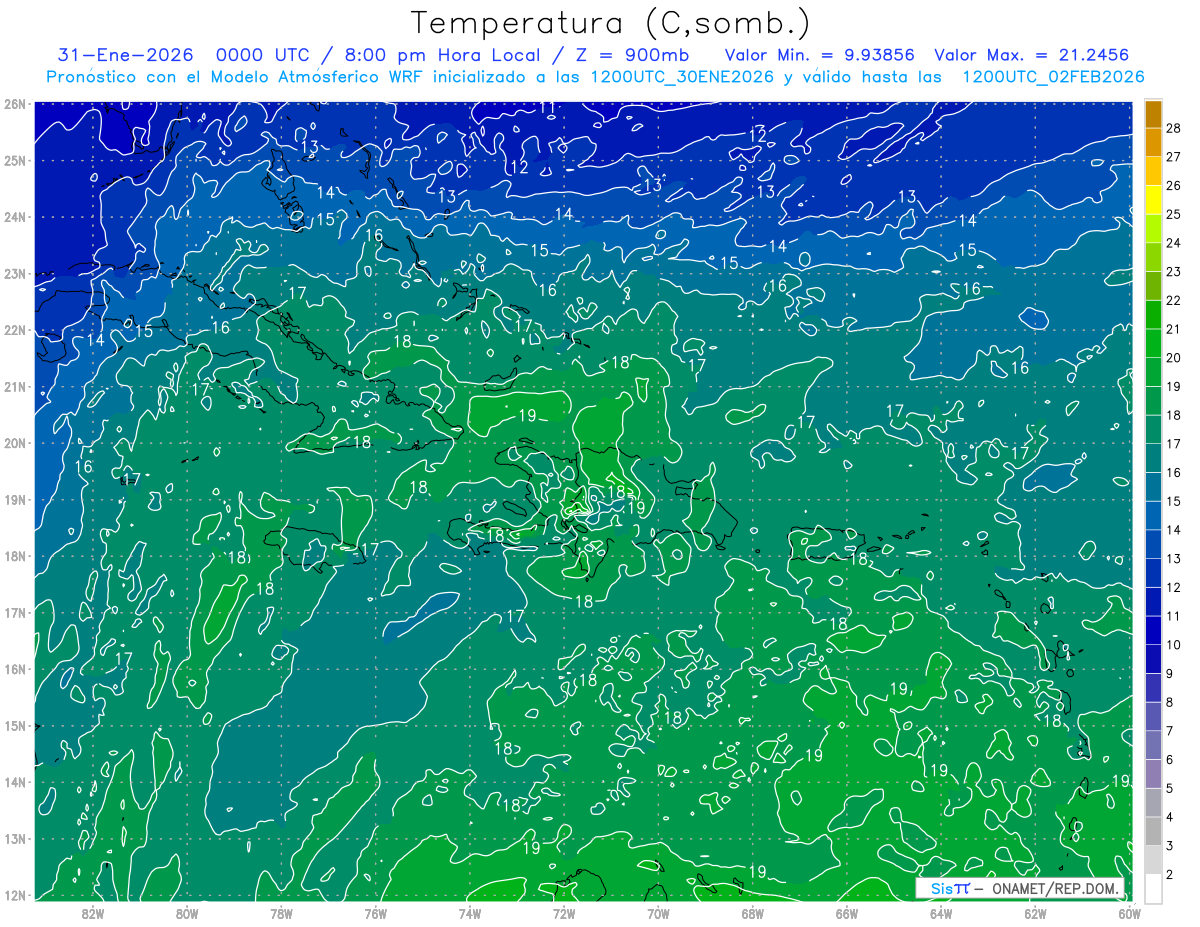The width and height of the screenshot is (1200, 927).
Task: Click the '24N' latitude axis label
Action: point(15,217)
